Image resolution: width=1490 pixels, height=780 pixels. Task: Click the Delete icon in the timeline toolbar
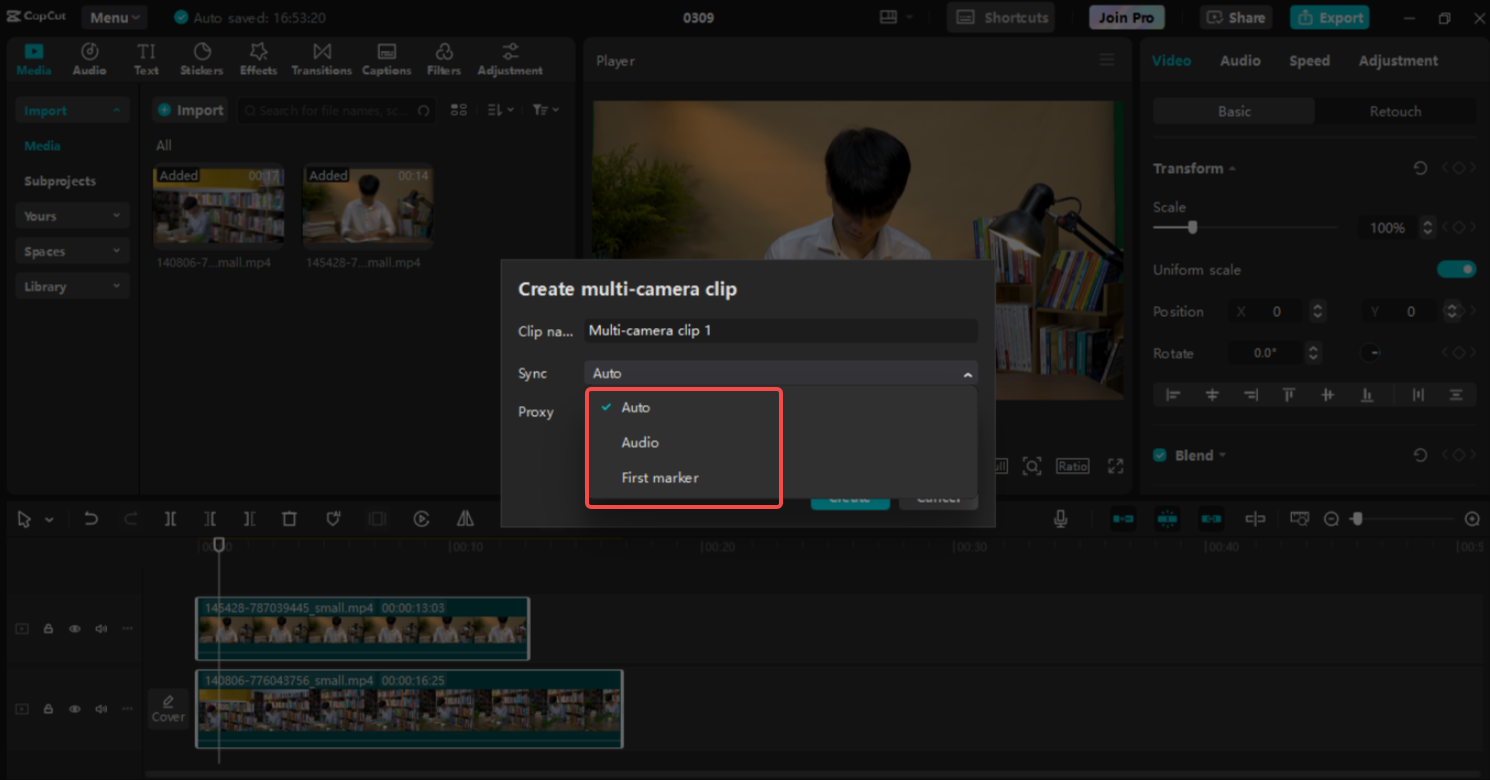point(289,519)
